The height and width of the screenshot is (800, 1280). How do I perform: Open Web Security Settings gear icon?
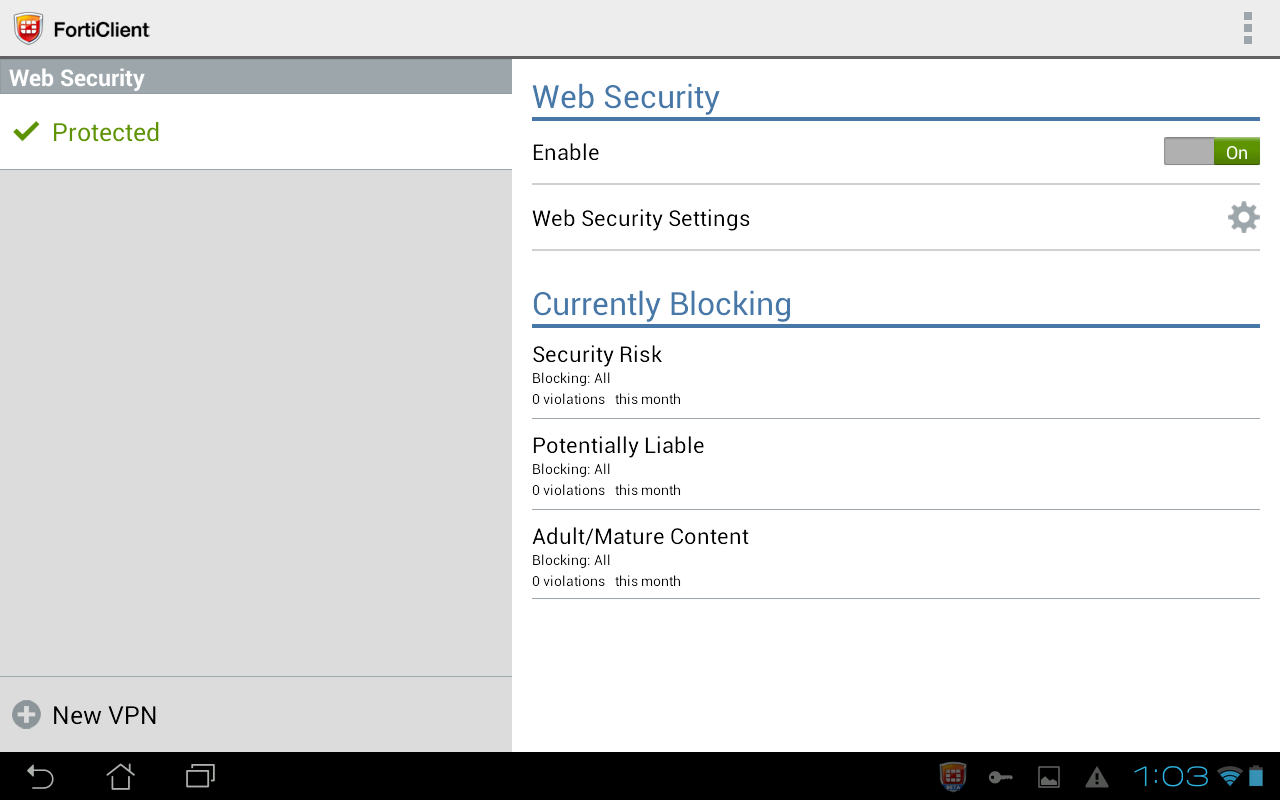(1243, 217)
